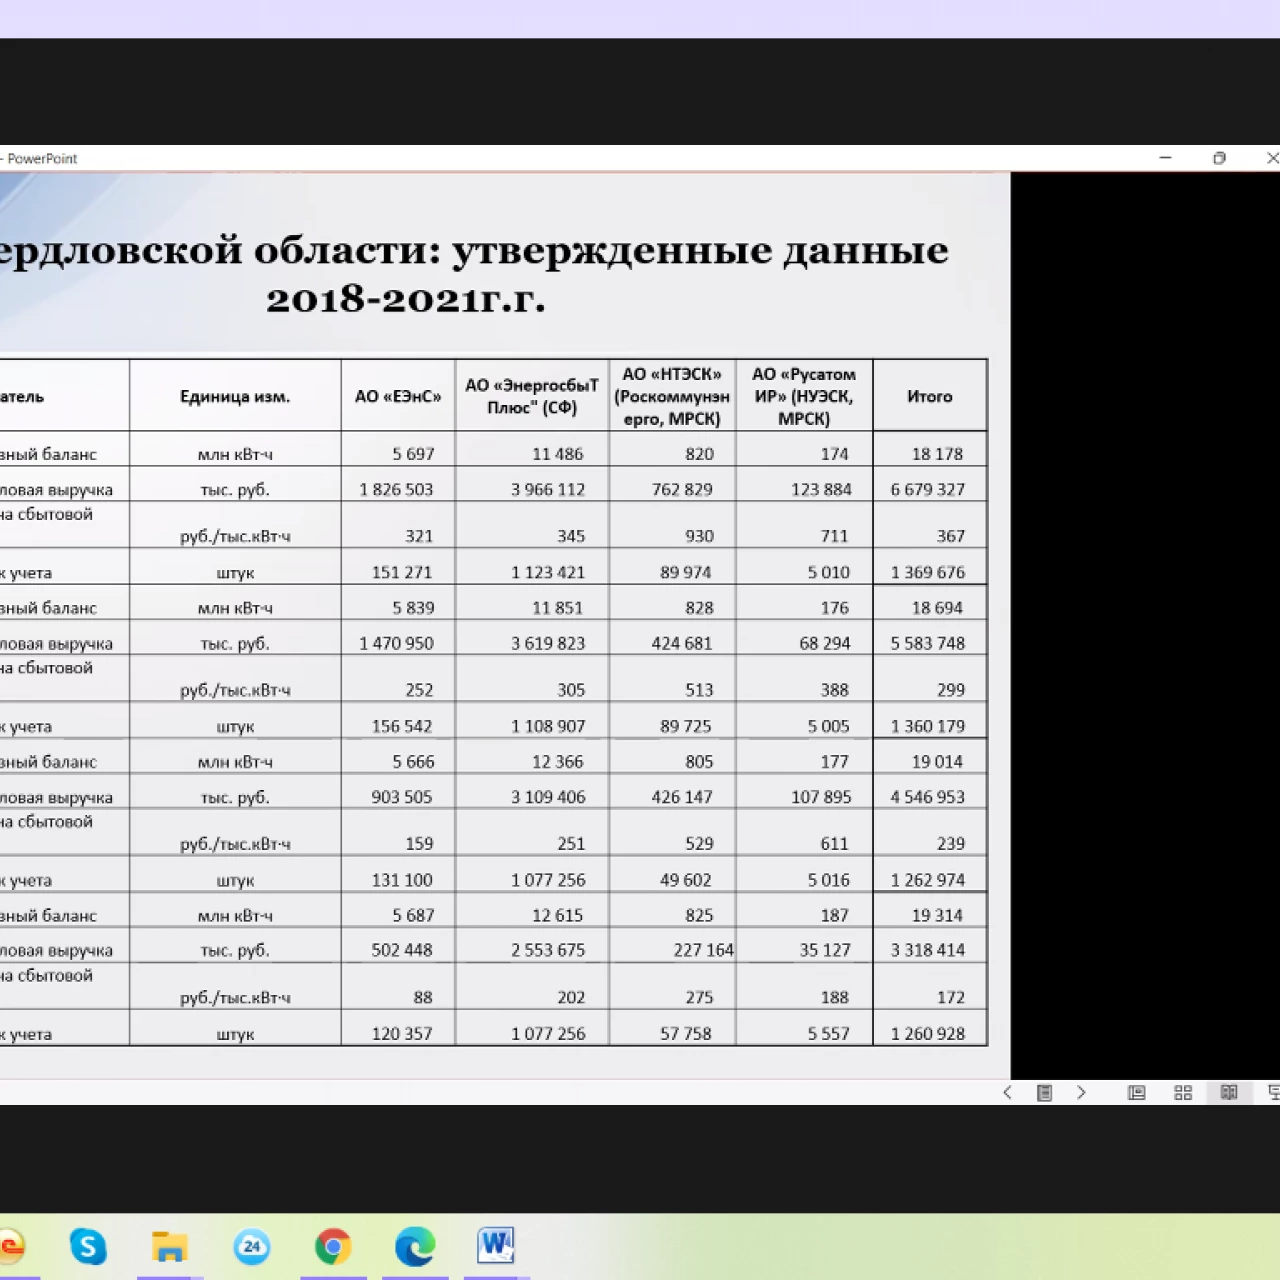Launch the blue 24 cloud app
The image size is (1280, 1280).
(x=252, y=1246)
